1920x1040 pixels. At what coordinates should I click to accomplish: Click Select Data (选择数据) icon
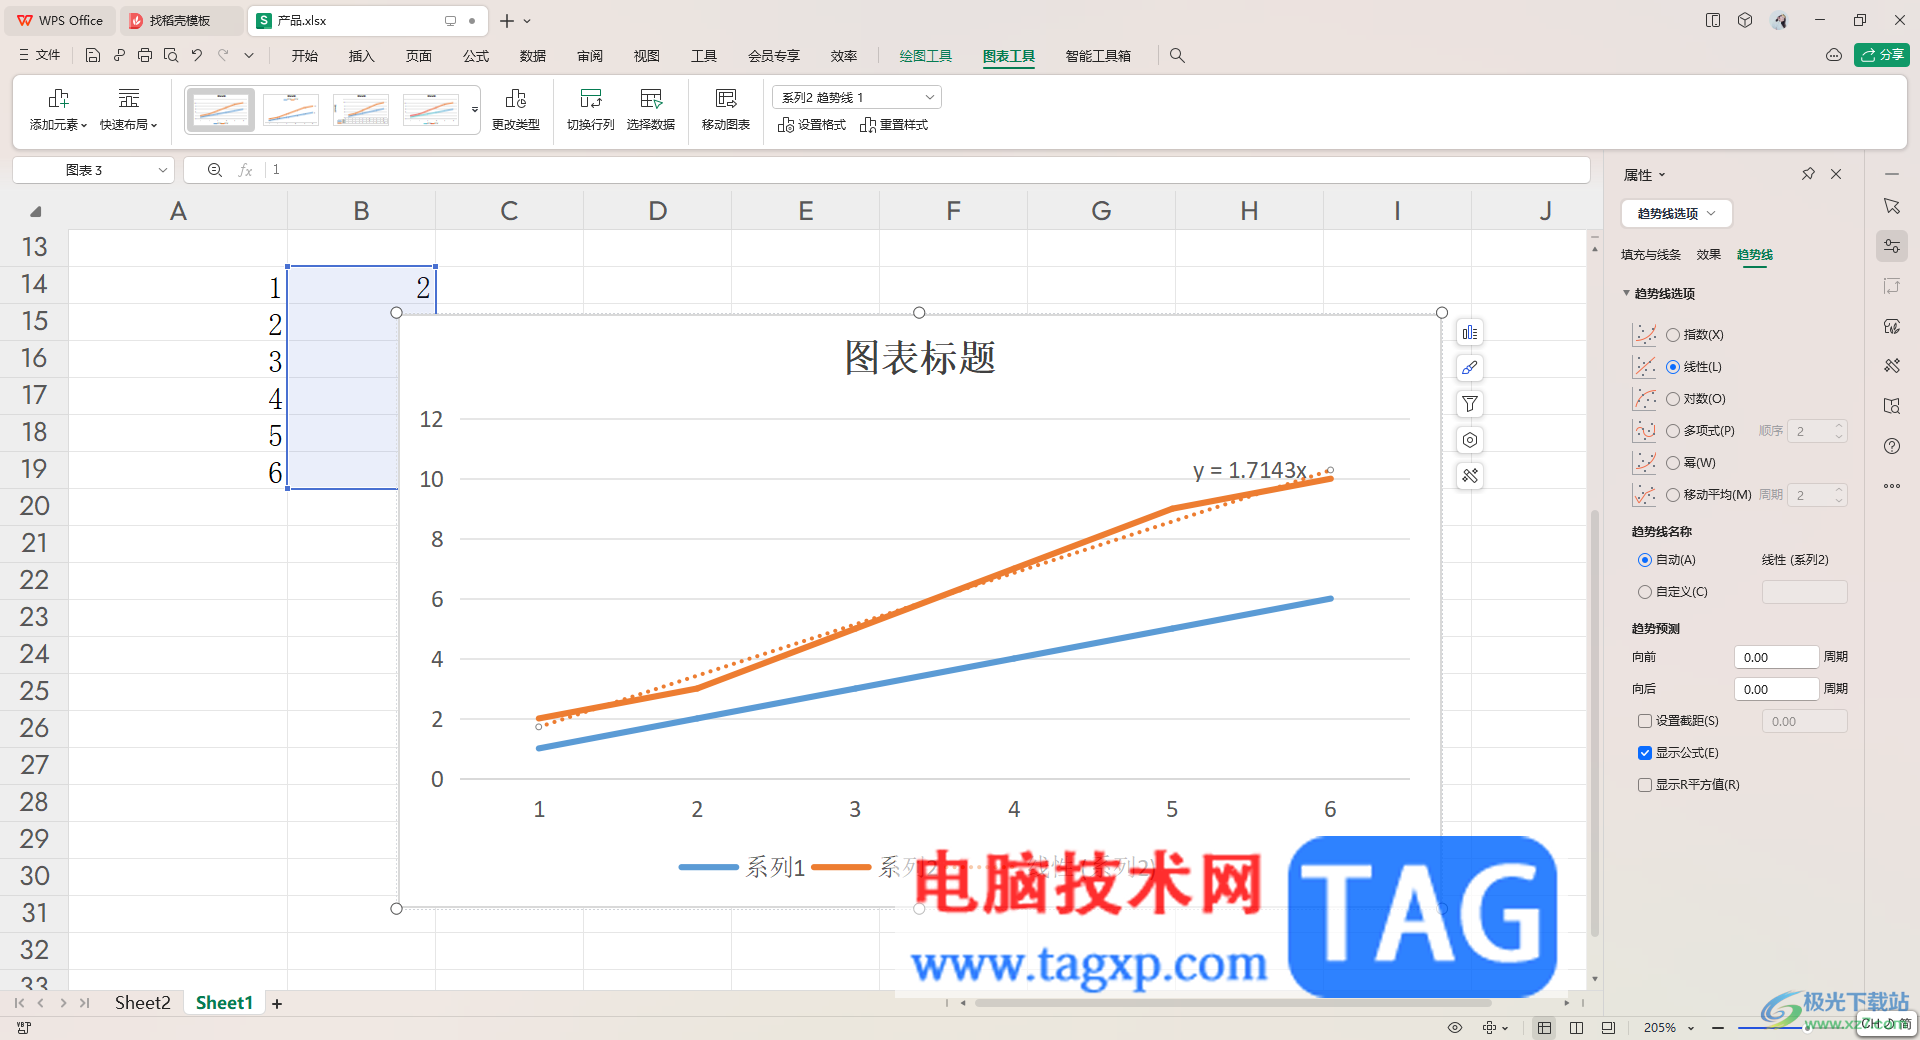point(651,98)
